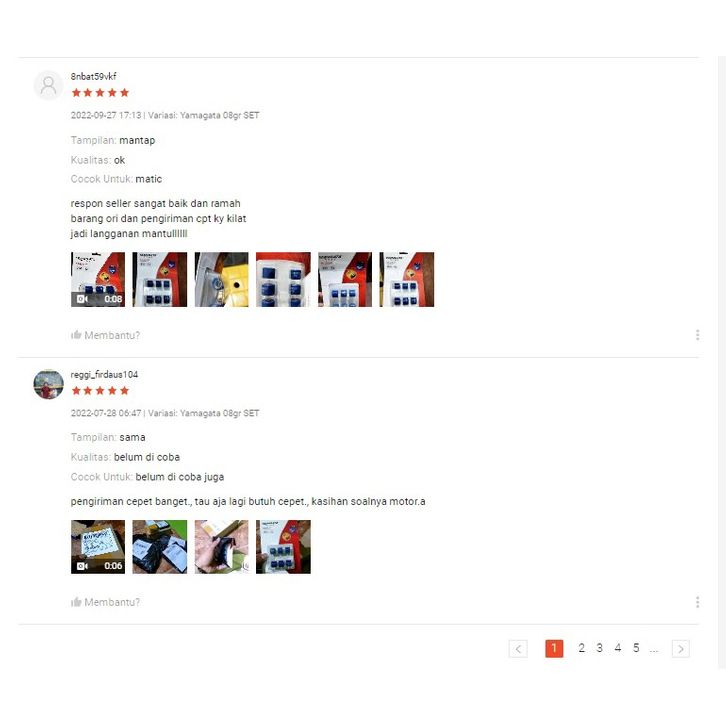The width and height of the screenshot is (726, 726).
Task: Click reggi_firdaus104's profile picture
Action: [x=49, y=384]
